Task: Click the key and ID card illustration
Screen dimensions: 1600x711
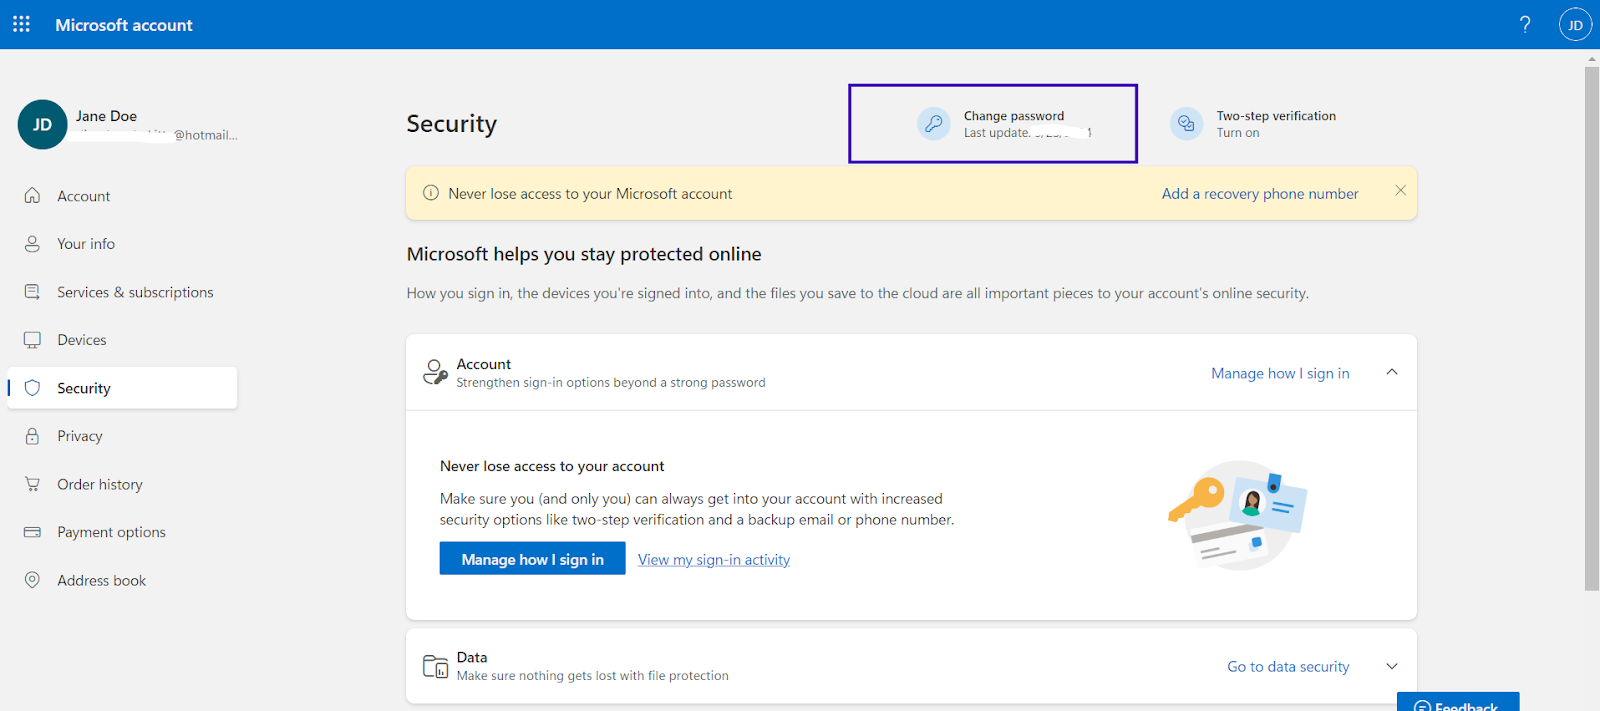Action: coord(1238,515)
